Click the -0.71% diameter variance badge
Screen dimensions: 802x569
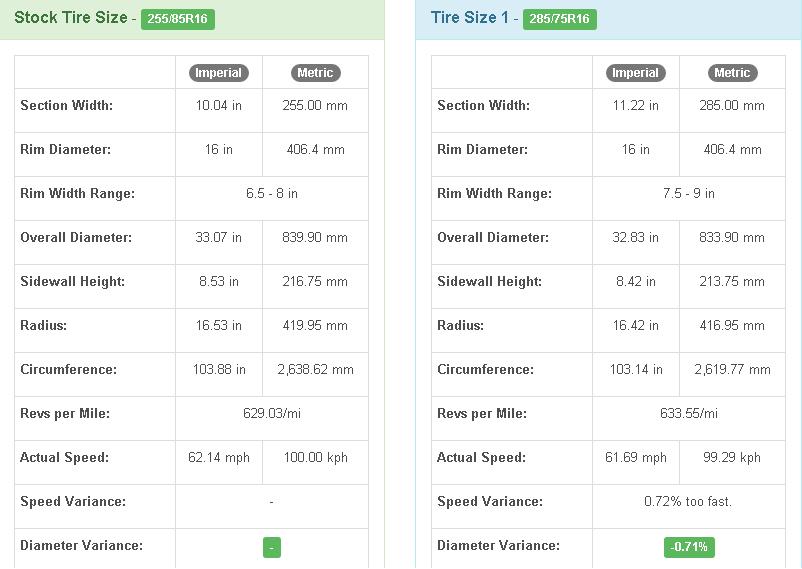[x=689, y=547]
